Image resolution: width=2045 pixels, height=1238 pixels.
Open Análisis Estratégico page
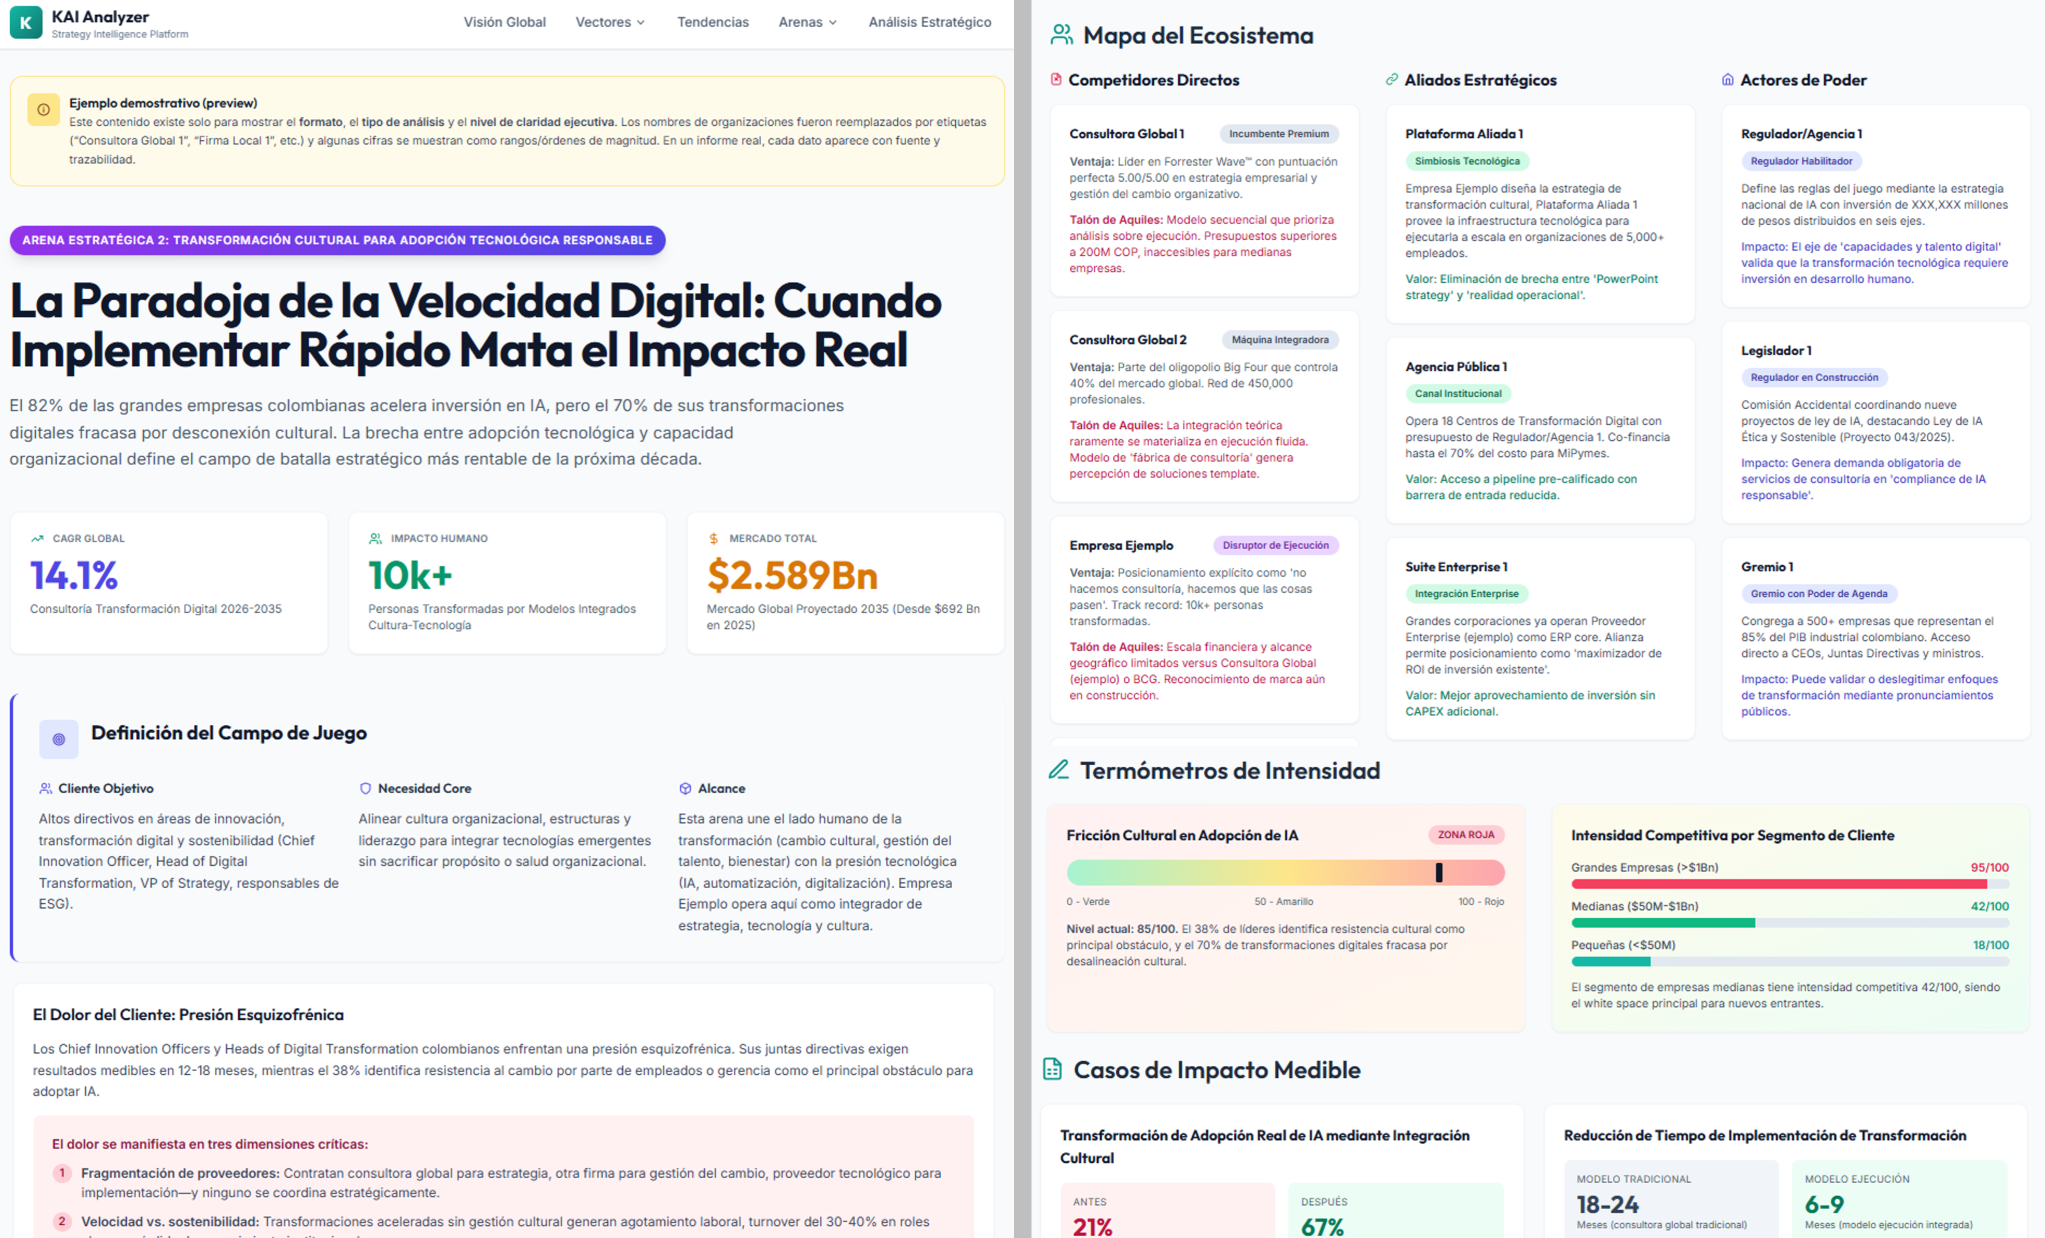[x=929, y=22]
